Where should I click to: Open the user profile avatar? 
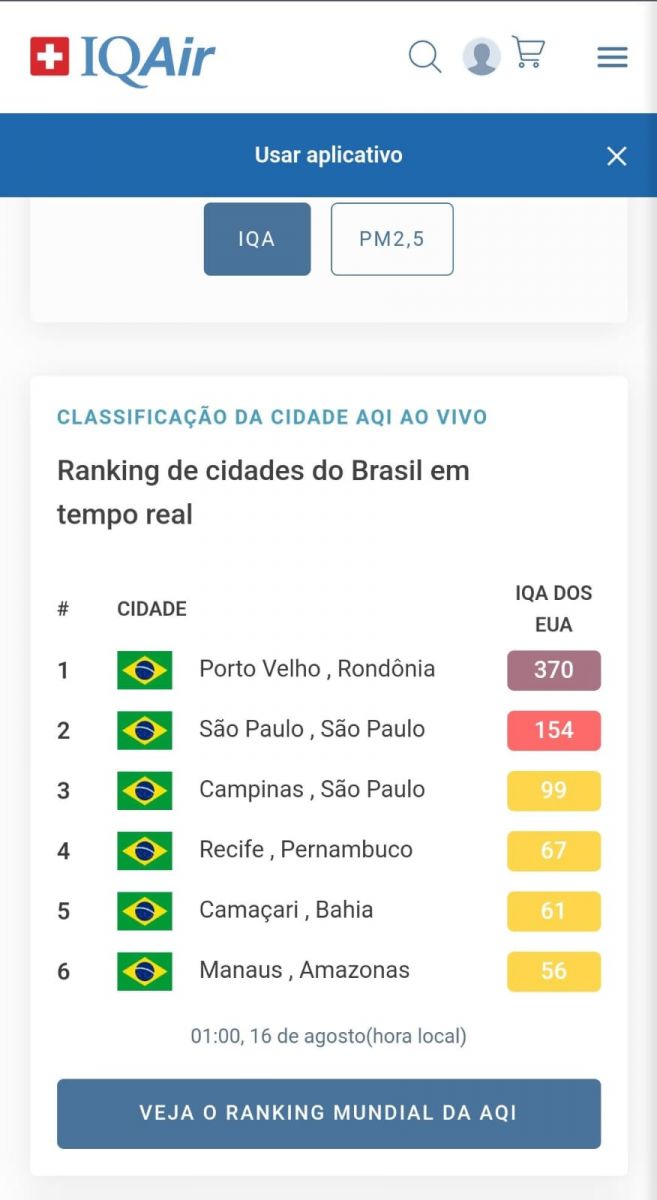pyautogui.click(x=481, y=56)
